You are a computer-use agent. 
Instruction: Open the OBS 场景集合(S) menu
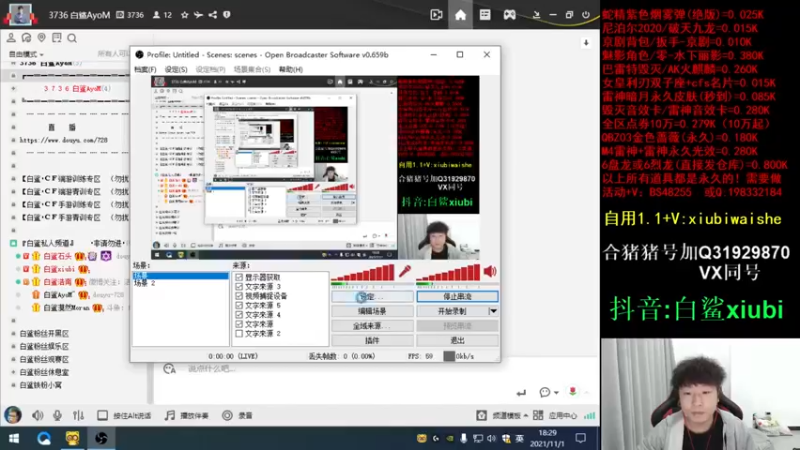point(252,69)
